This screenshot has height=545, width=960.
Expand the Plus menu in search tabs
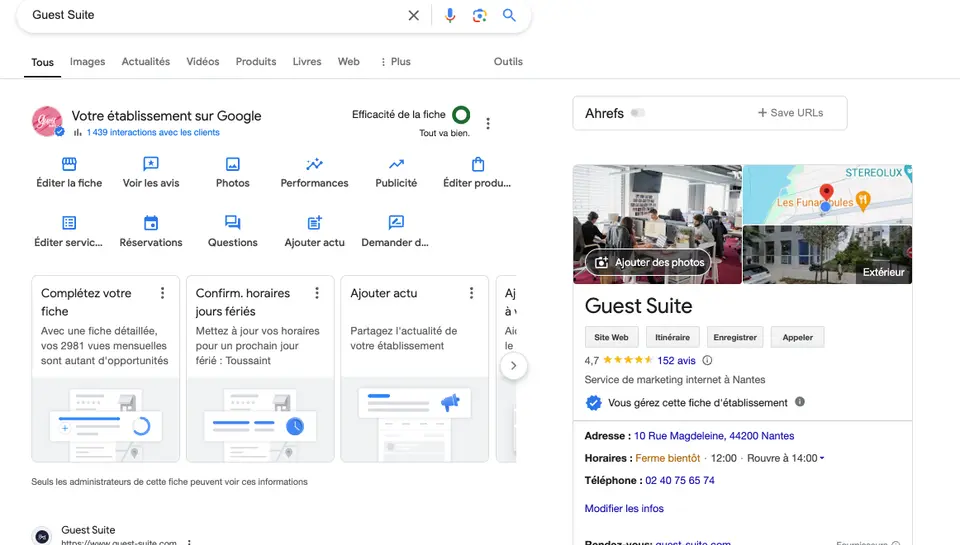pyautogui.click(x=396, y=62)
